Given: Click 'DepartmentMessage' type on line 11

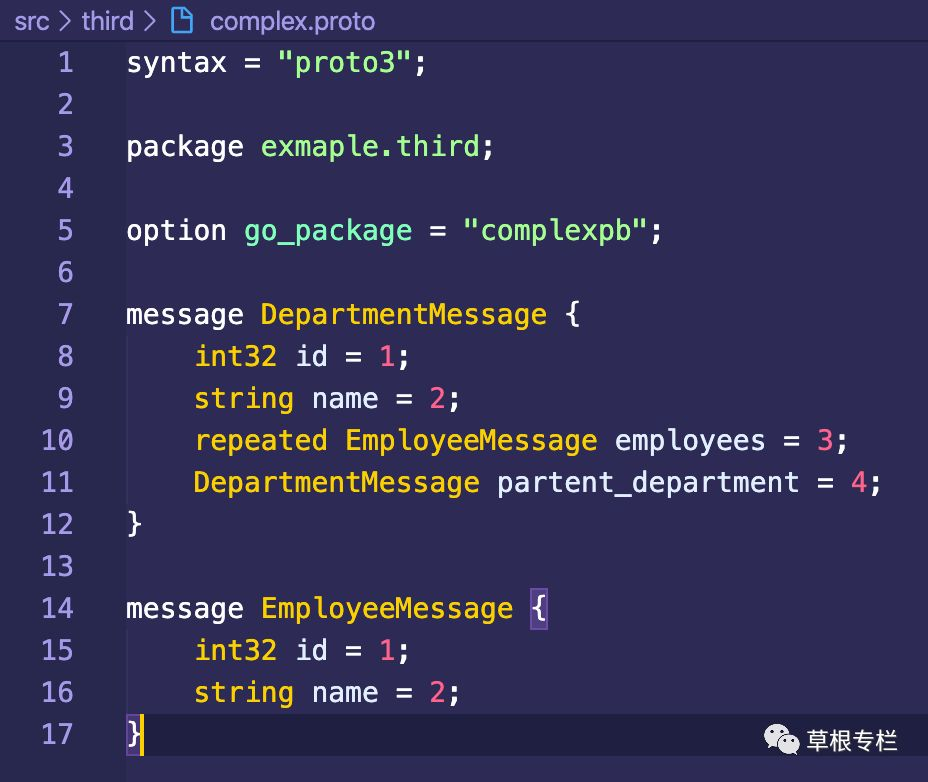Looking at the screenshot, I should (x=336, y=482).
